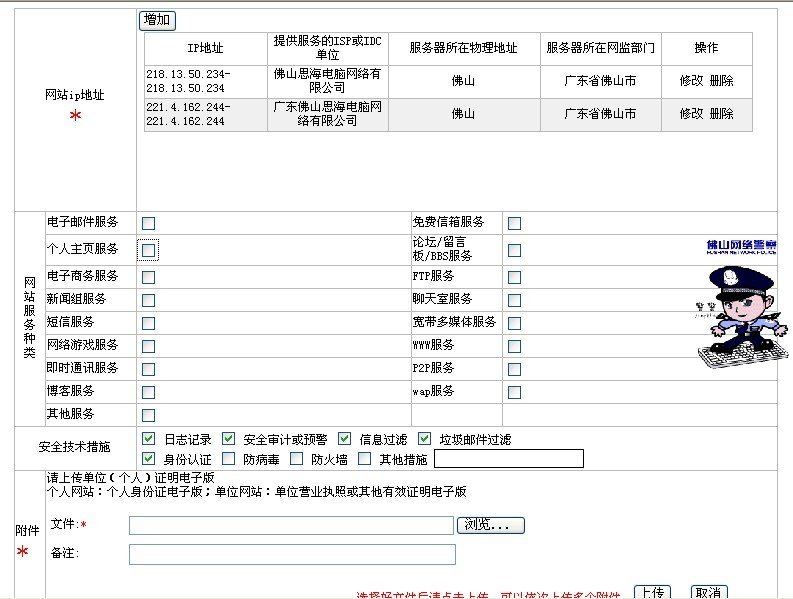Viewport: 793px width, 599px height.
Task: Uncheck the 垃圾邮件过滤 checkbox
Action: click(424, 439)
